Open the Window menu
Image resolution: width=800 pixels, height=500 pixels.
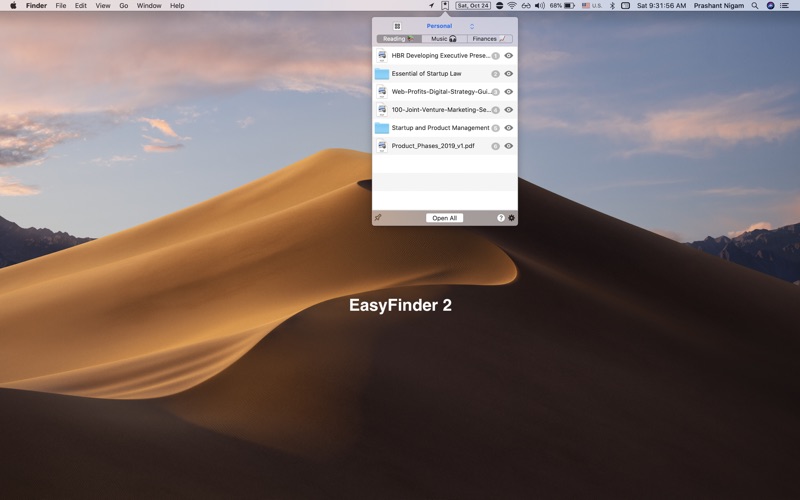[x=149, y=6]
